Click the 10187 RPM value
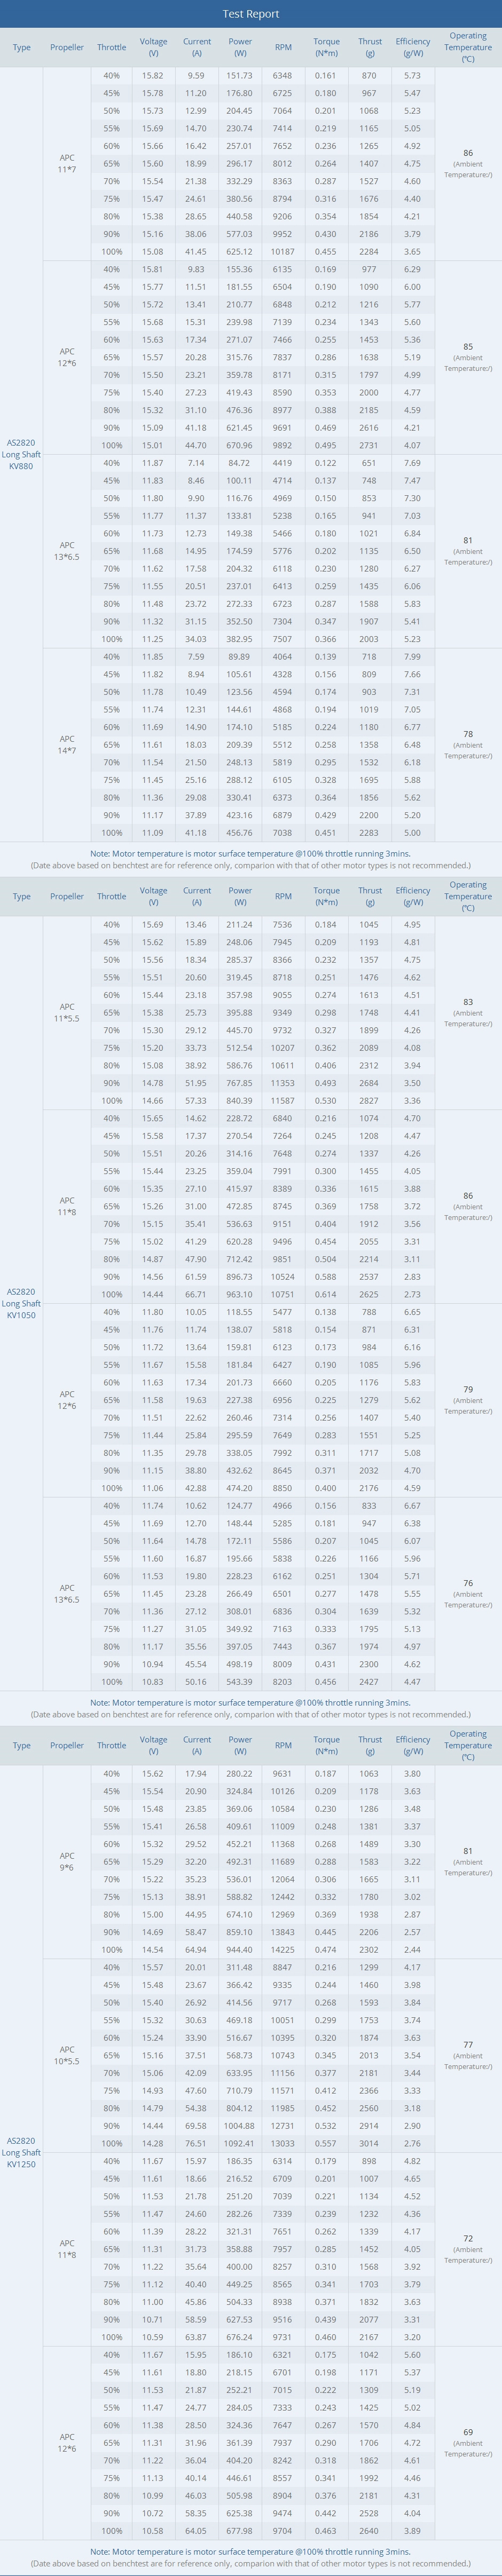The height and width of the screenshot is (2576, 502). (x=283, y=252)
